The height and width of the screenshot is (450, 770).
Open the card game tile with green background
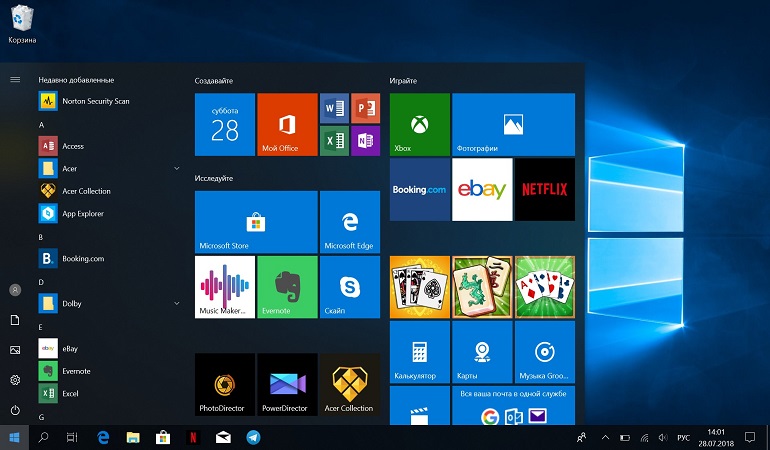[545, 287]
